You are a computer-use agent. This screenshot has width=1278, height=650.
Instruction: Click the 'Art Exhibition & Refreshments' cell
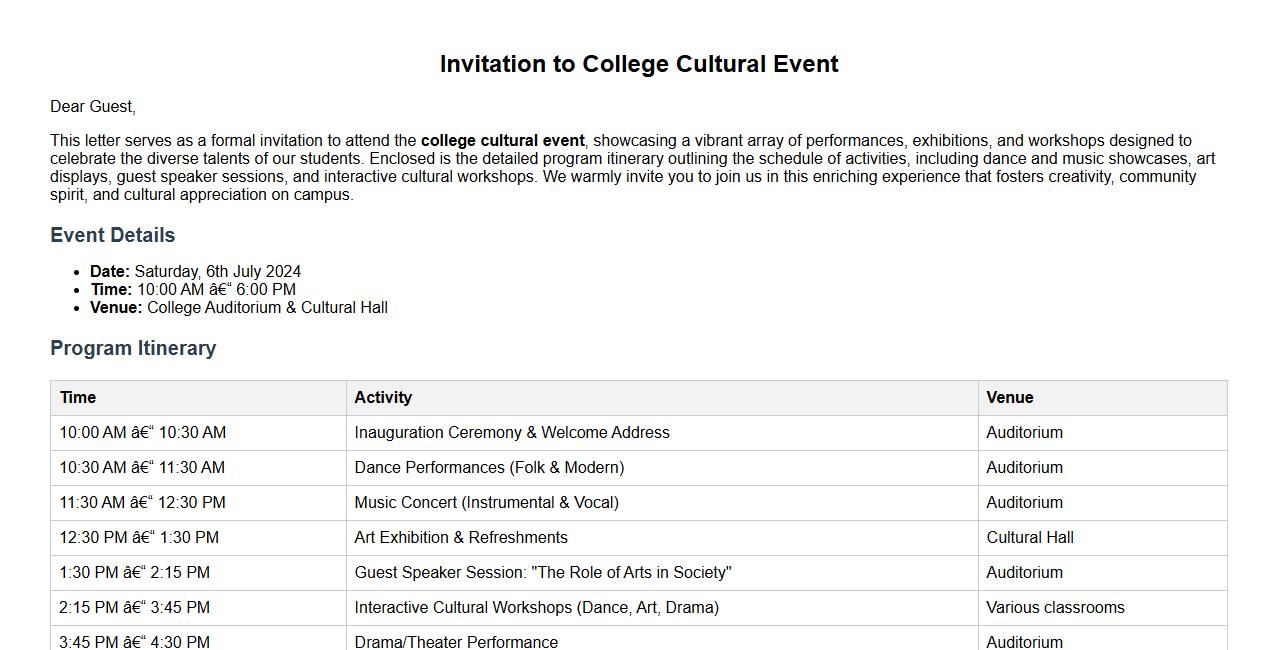[461, 538]
